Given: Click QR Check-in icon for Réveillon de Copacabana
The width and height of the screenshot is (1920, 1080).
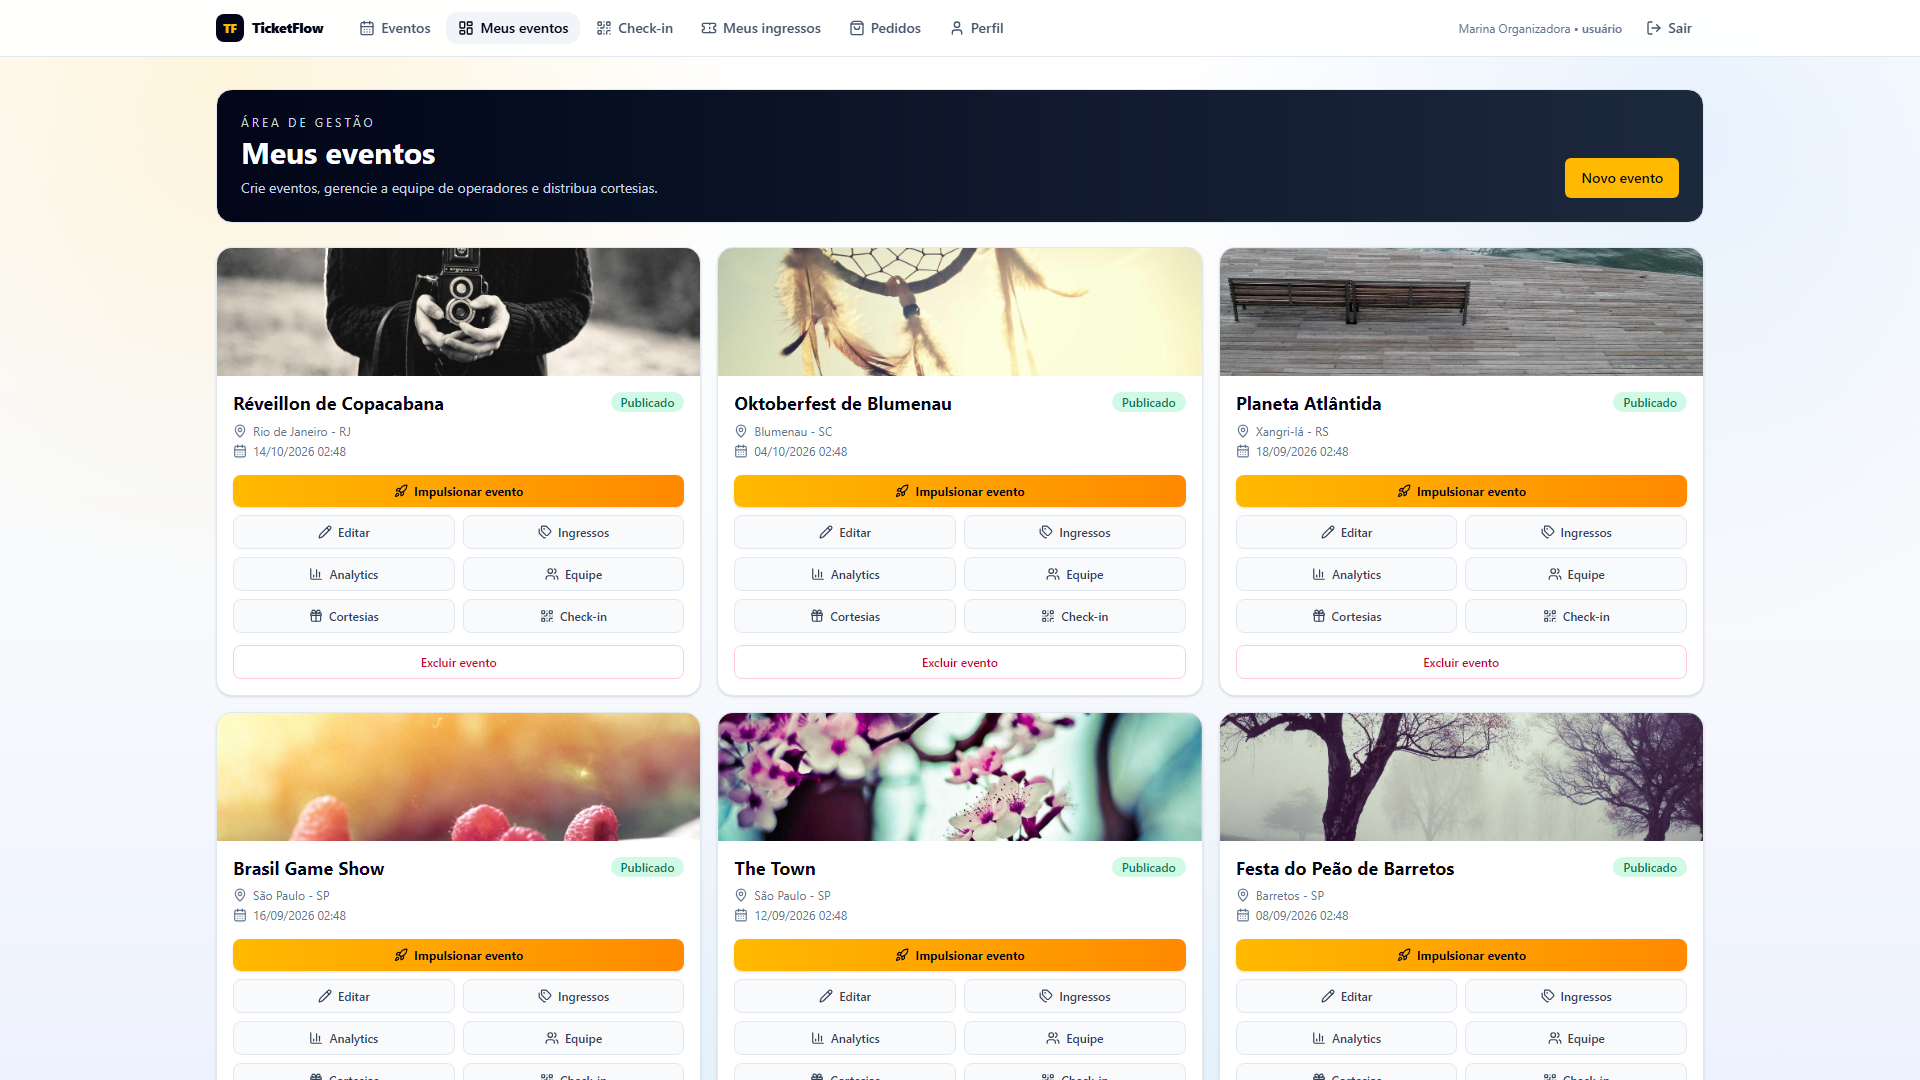Looking at the screenshot, I should (547, 616).
